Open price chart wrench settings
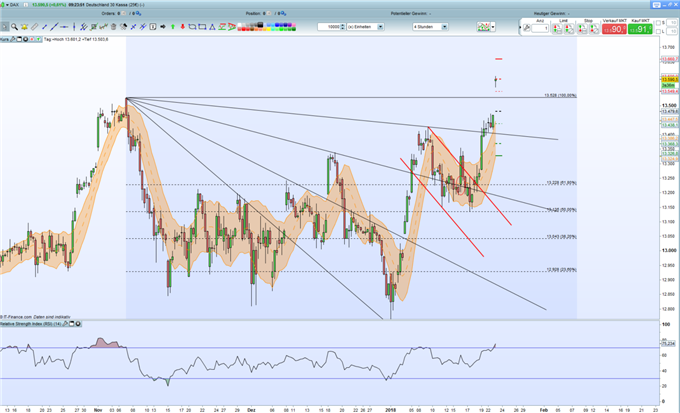Viewport: 680px width, 413px height. click(13, 39)
